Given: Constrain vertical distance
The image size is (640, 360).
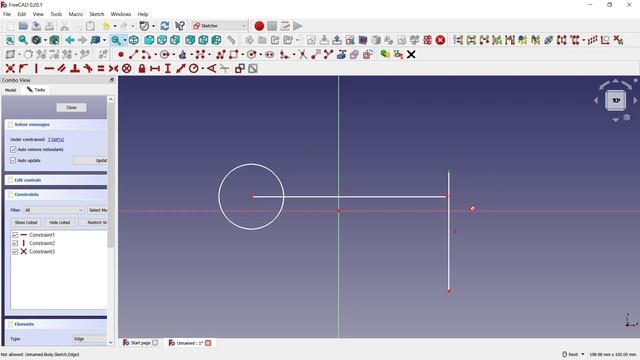Looking at the screenshot, I should (168, 68).
